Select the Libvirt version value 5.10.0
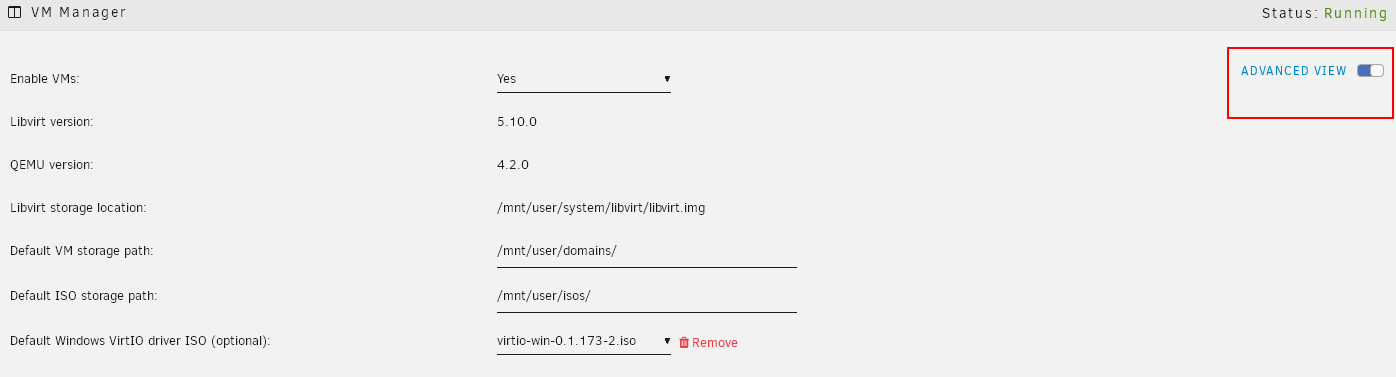1396x377 pixels. click(x=517, y=122)
